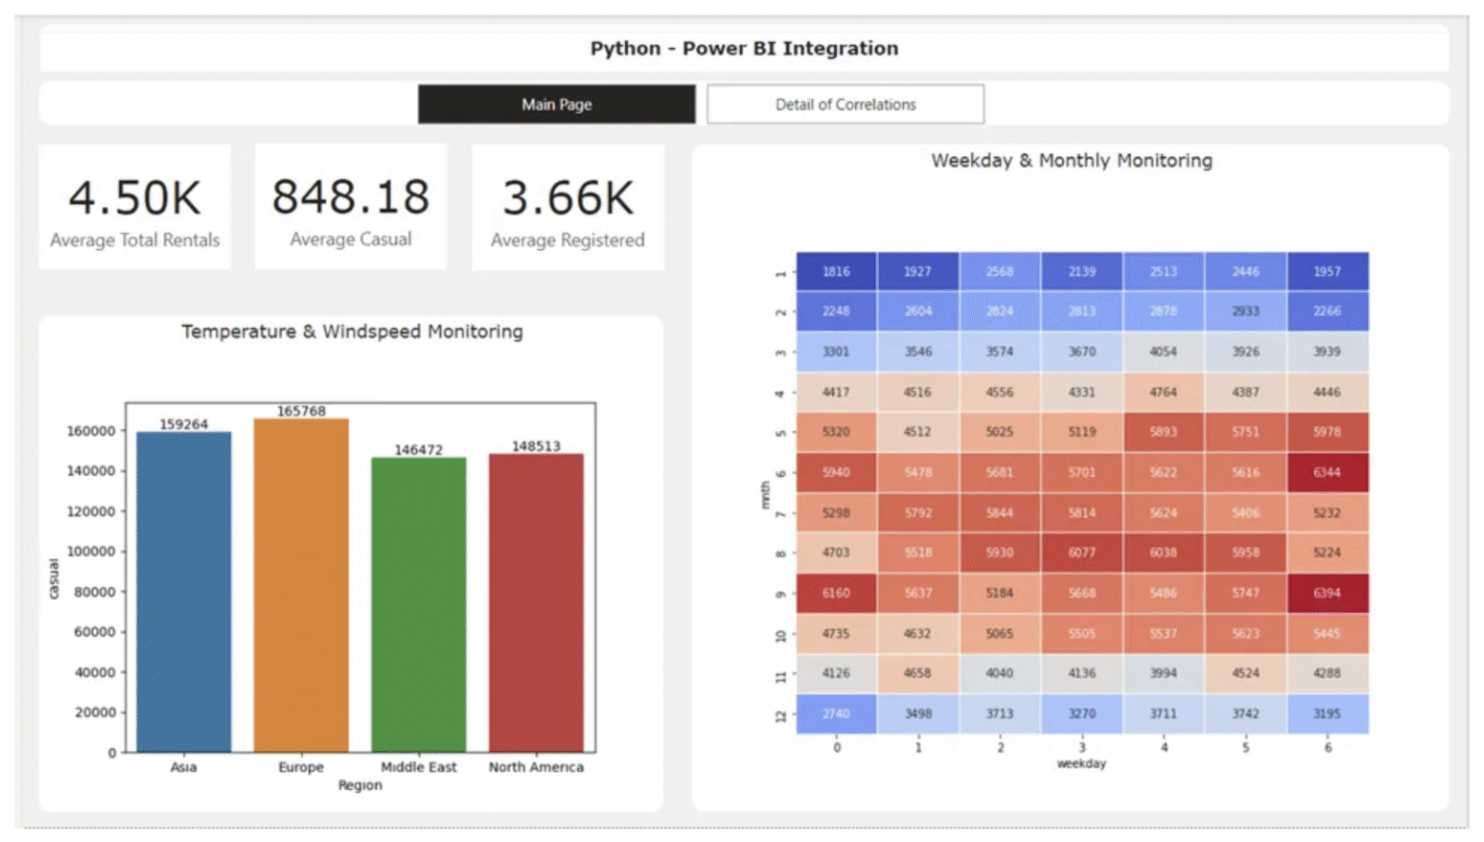This screenshot has width=1484, height=842.
Task: Click heatmap cell with value 6077
Action: 1082,553
